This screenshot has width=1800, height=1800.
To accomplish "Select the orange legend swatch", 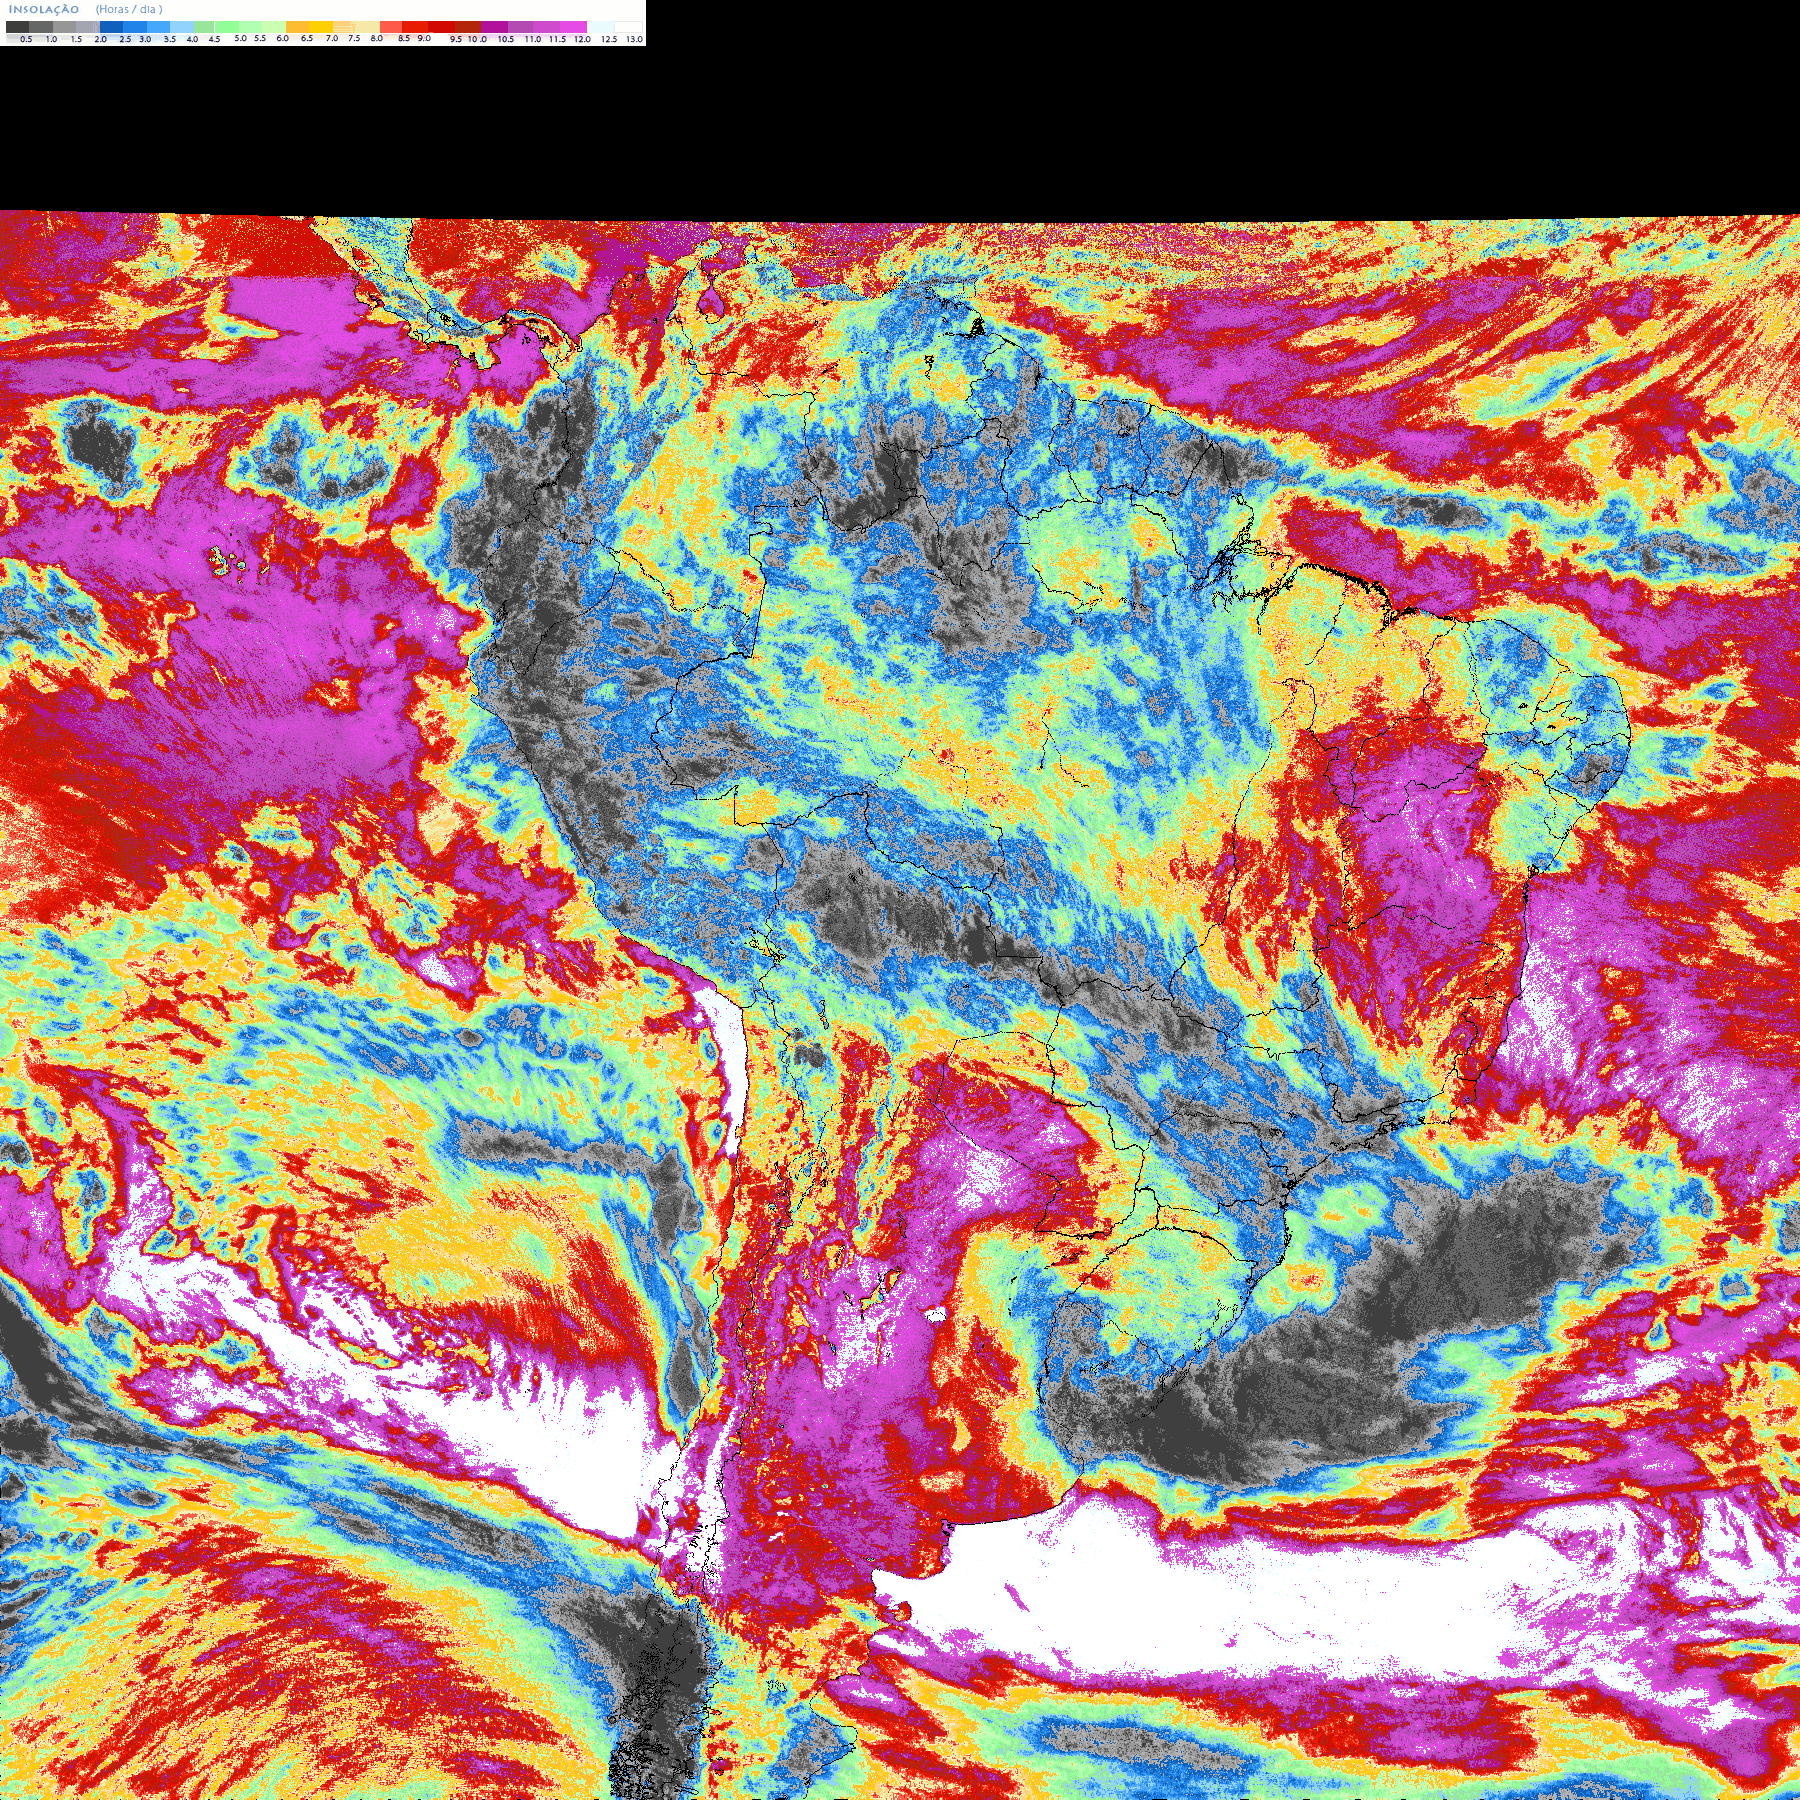I will tap(297, 27).
